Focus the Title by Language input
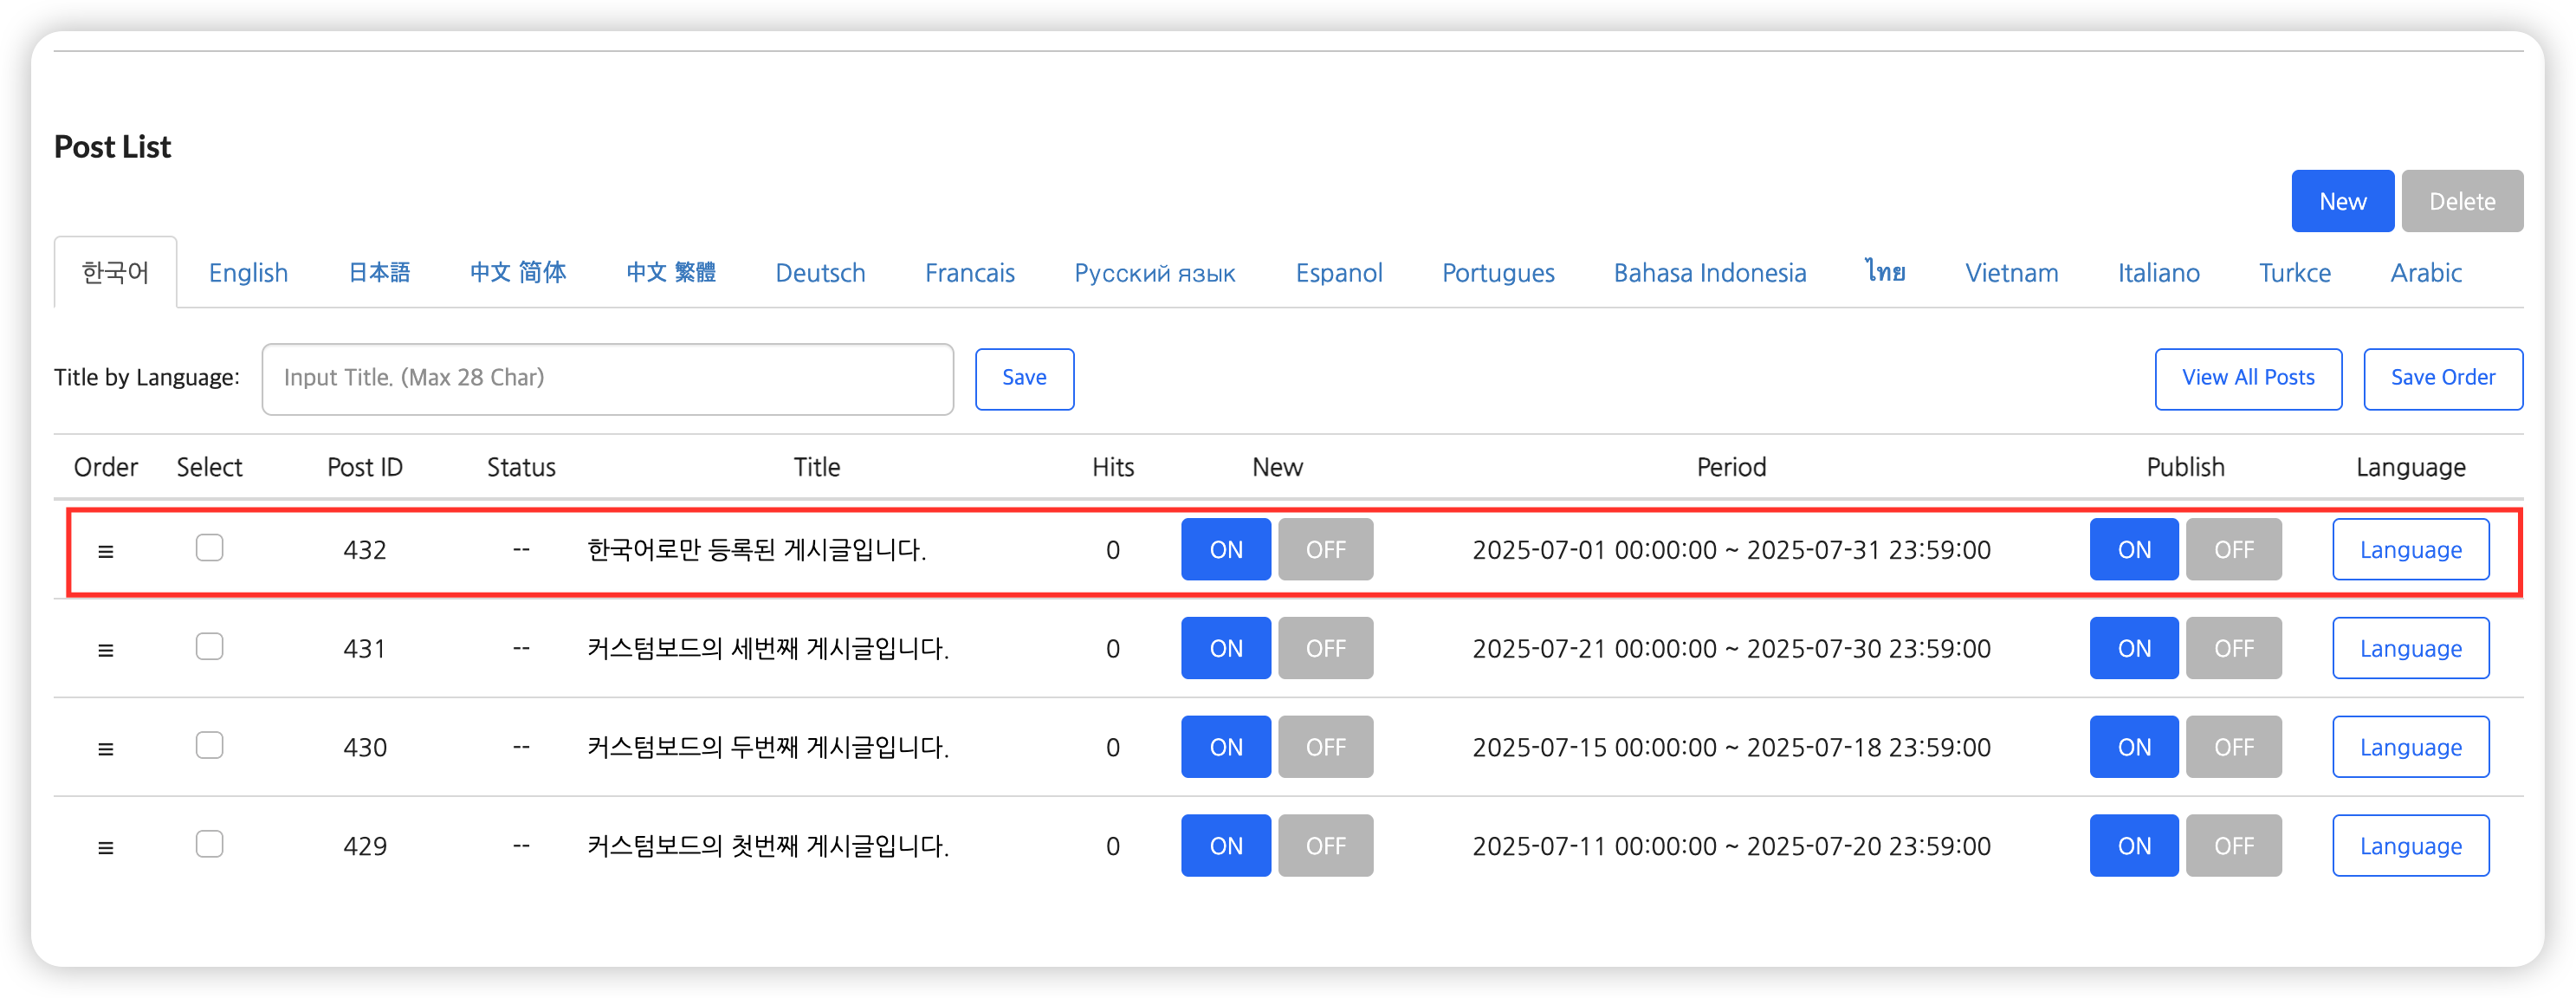2576x998 pixels. 607,378
